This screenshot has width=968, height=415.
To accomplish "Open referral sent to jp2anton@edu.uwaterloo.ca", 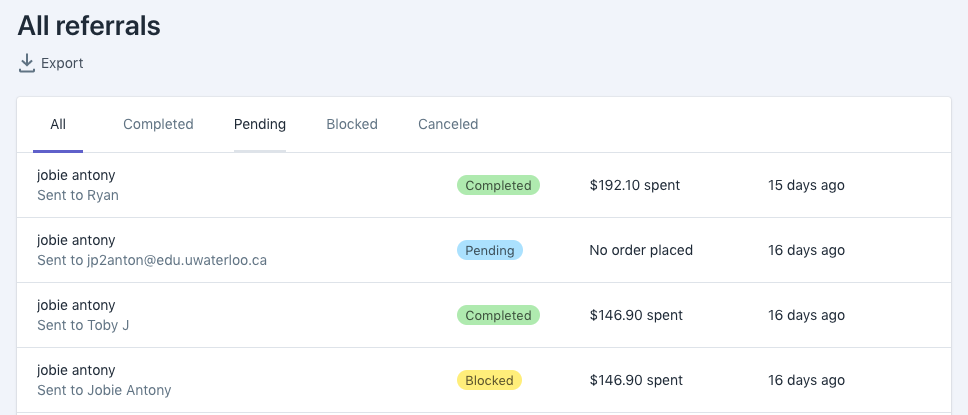I will point(152,260).
